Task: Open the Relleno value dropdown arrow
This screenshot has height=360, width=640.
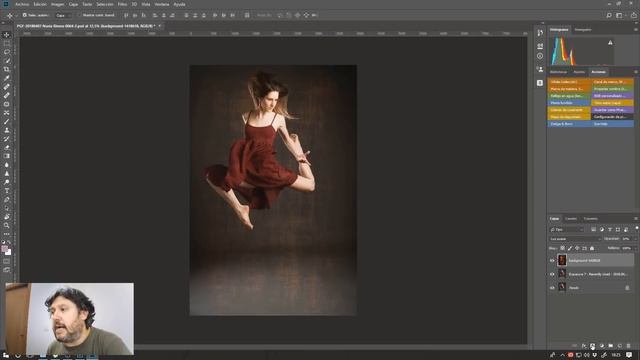Action: 636,248
